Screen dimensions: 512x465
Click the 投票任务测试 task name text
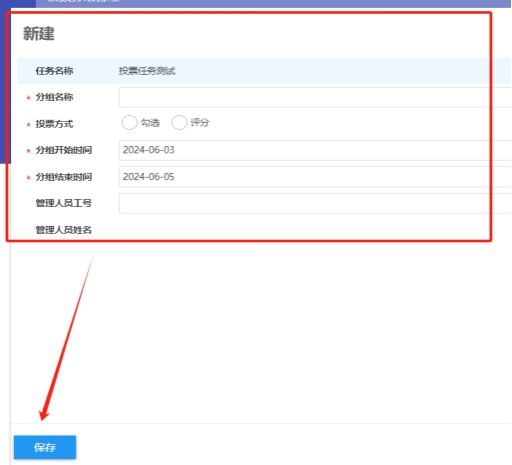tap(147, 71)
